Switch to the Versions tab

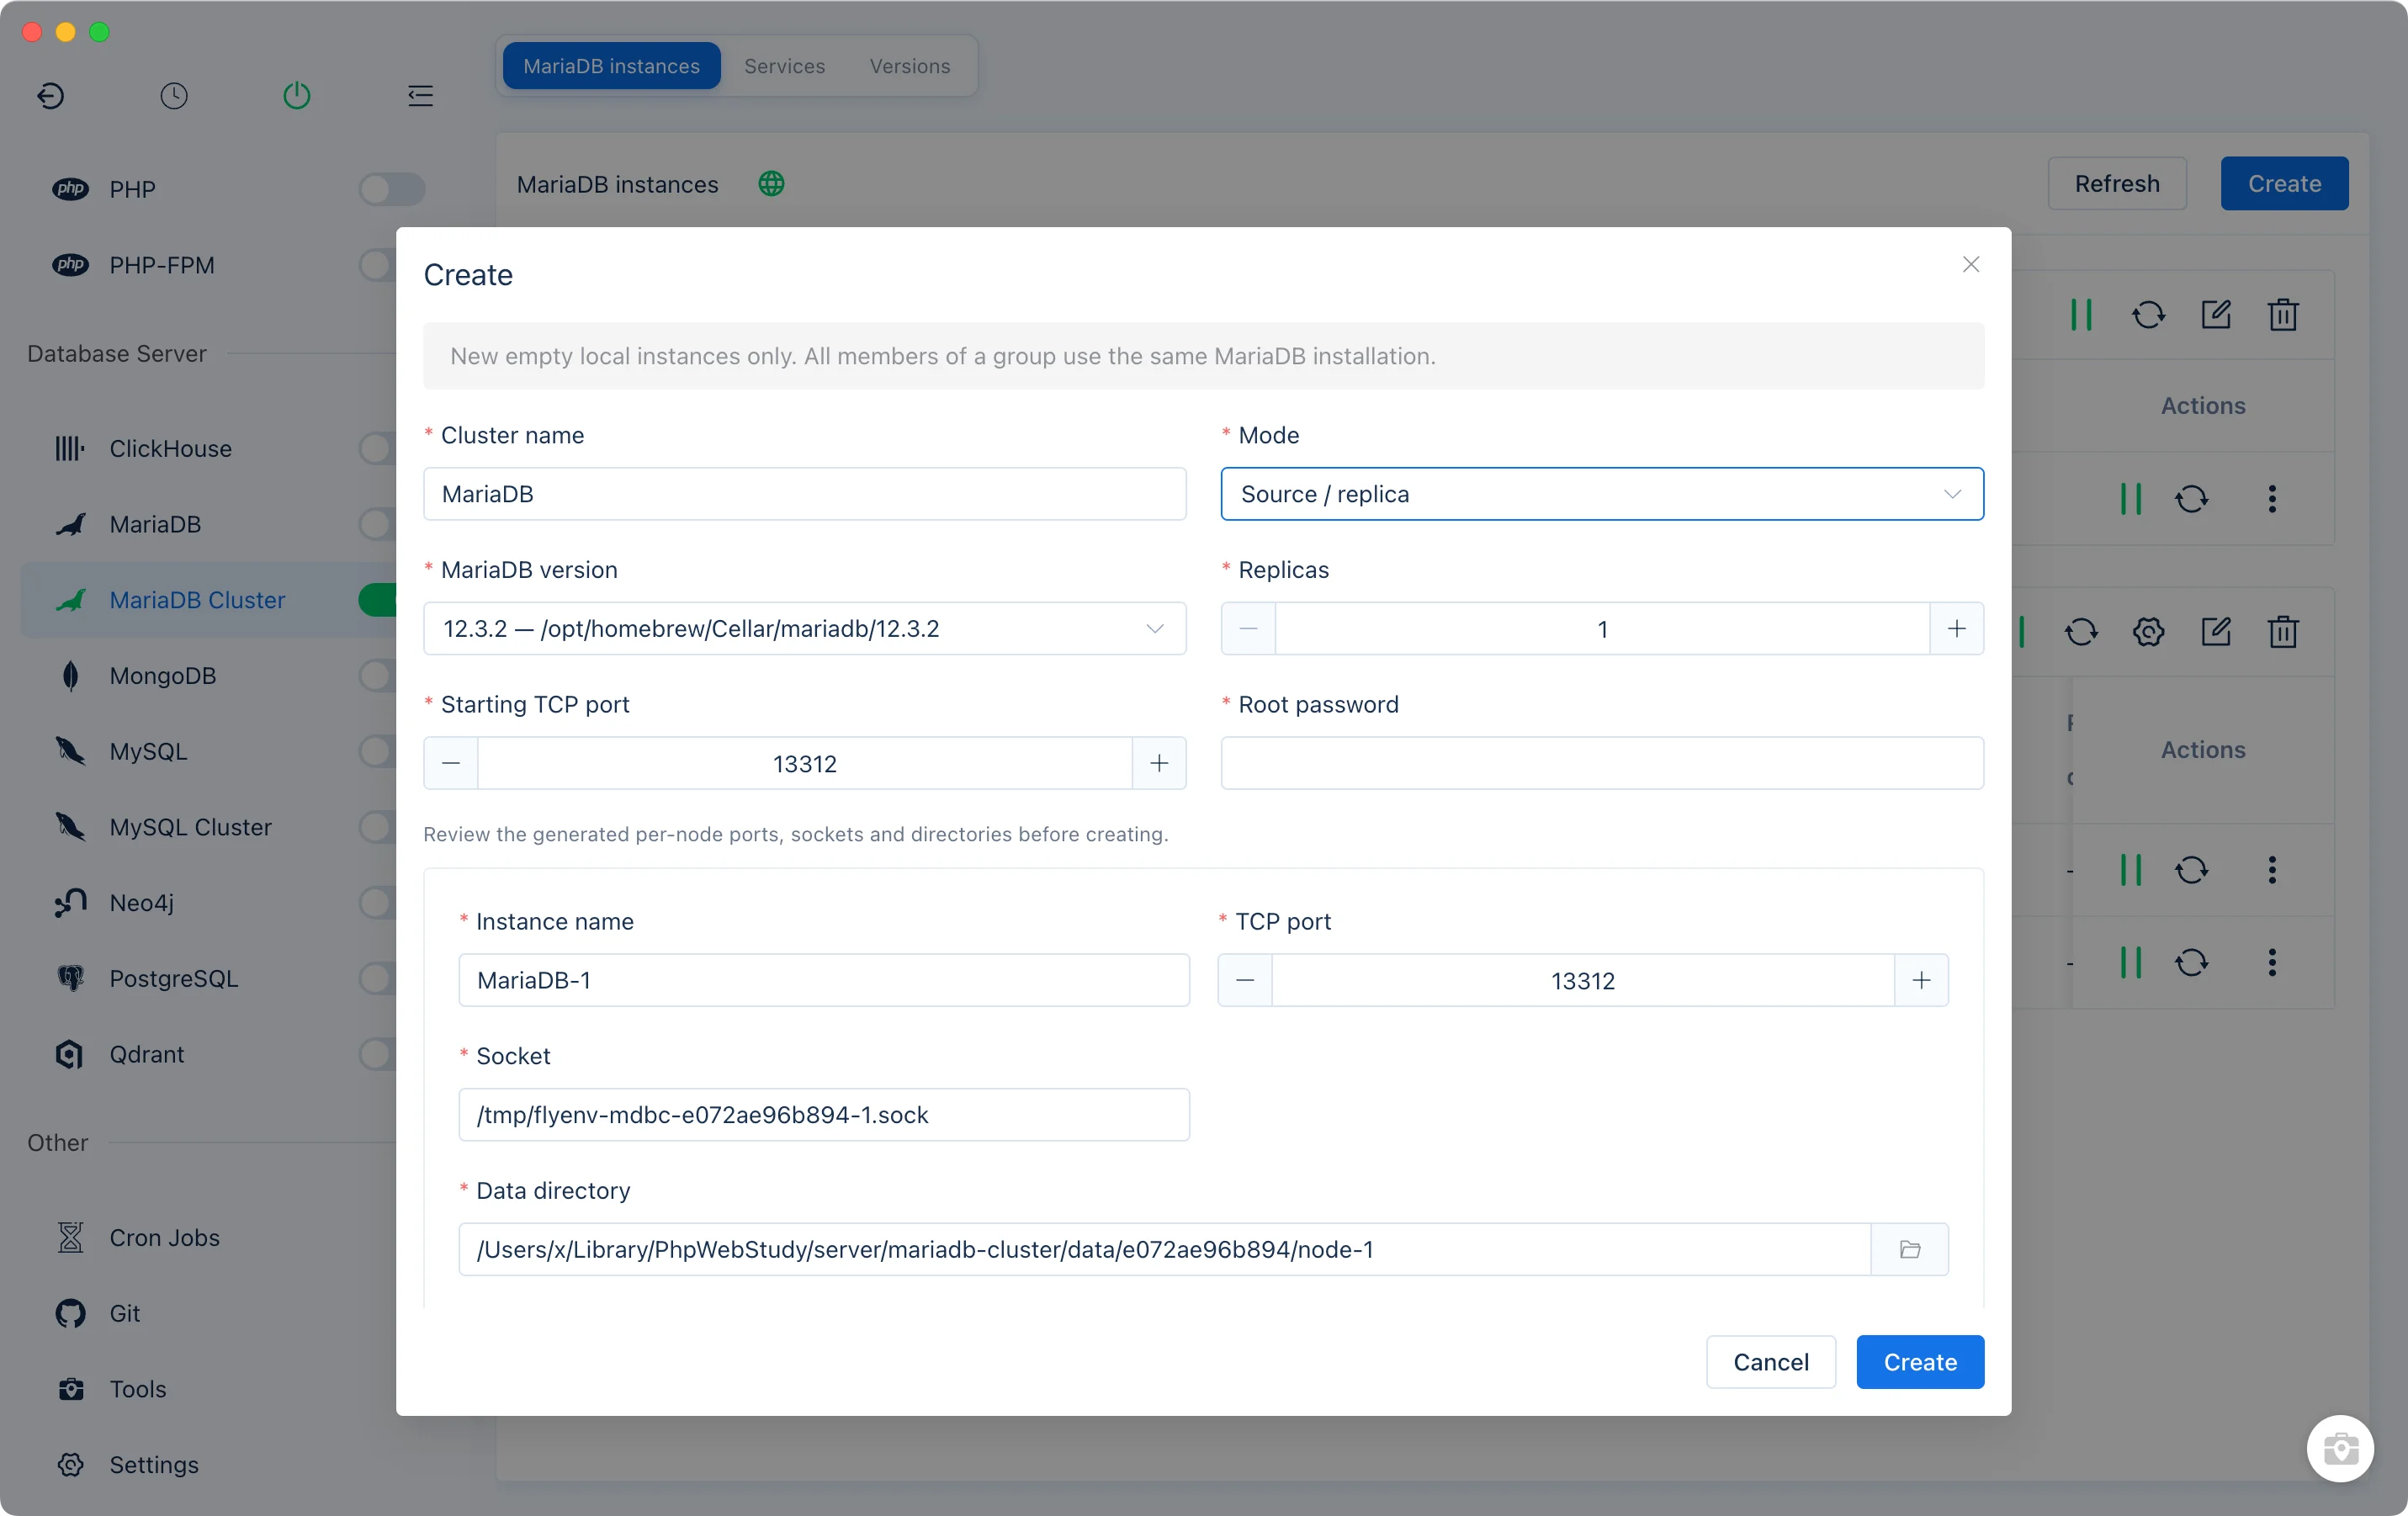[x=909, y=66]
